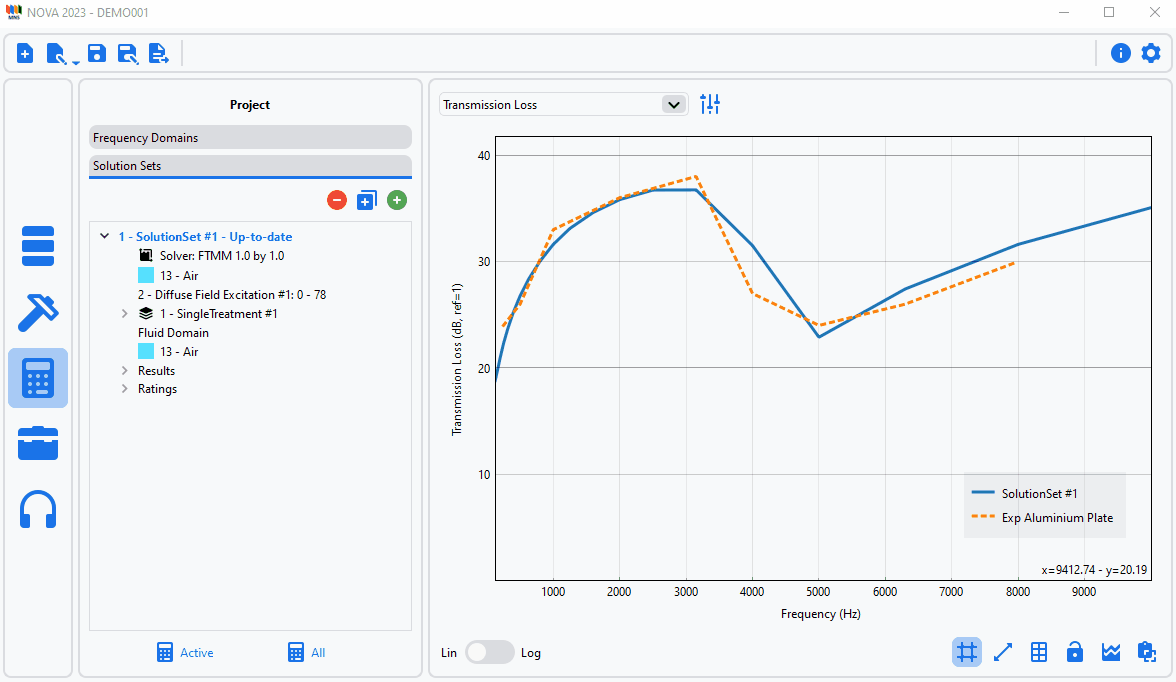Screen dimensions: 1176x682
Task: Click the Active calculate button
Action: (x=185, y=652)
